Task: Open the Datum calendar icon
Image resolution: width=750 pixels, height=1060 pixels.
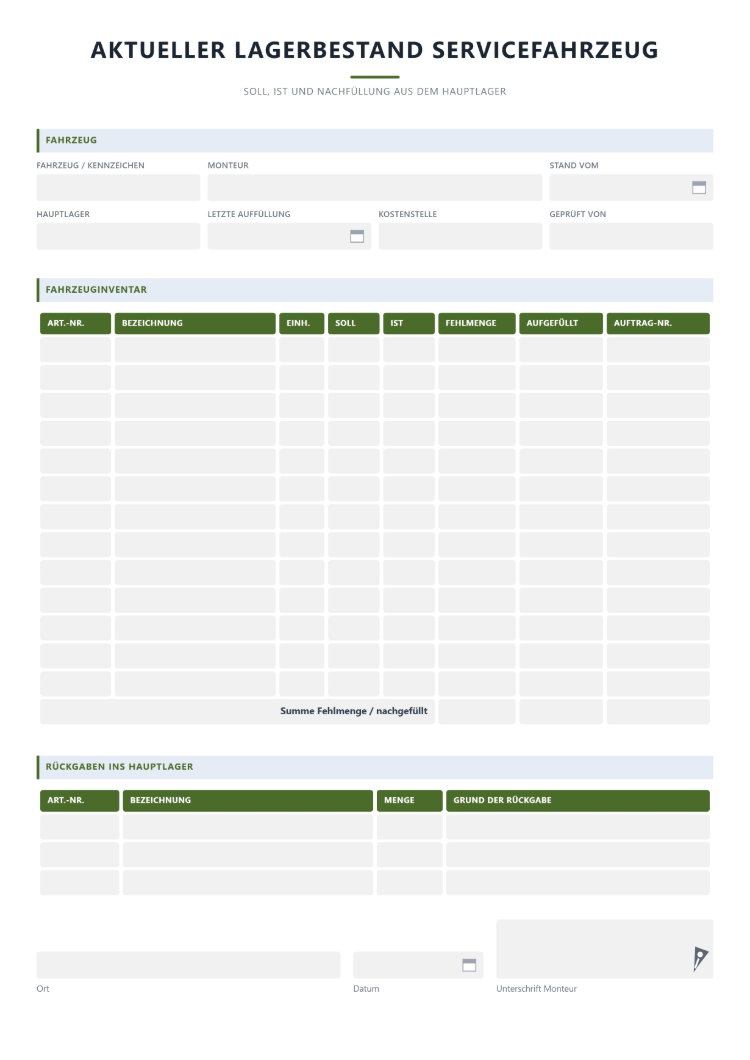Action: 469,965
